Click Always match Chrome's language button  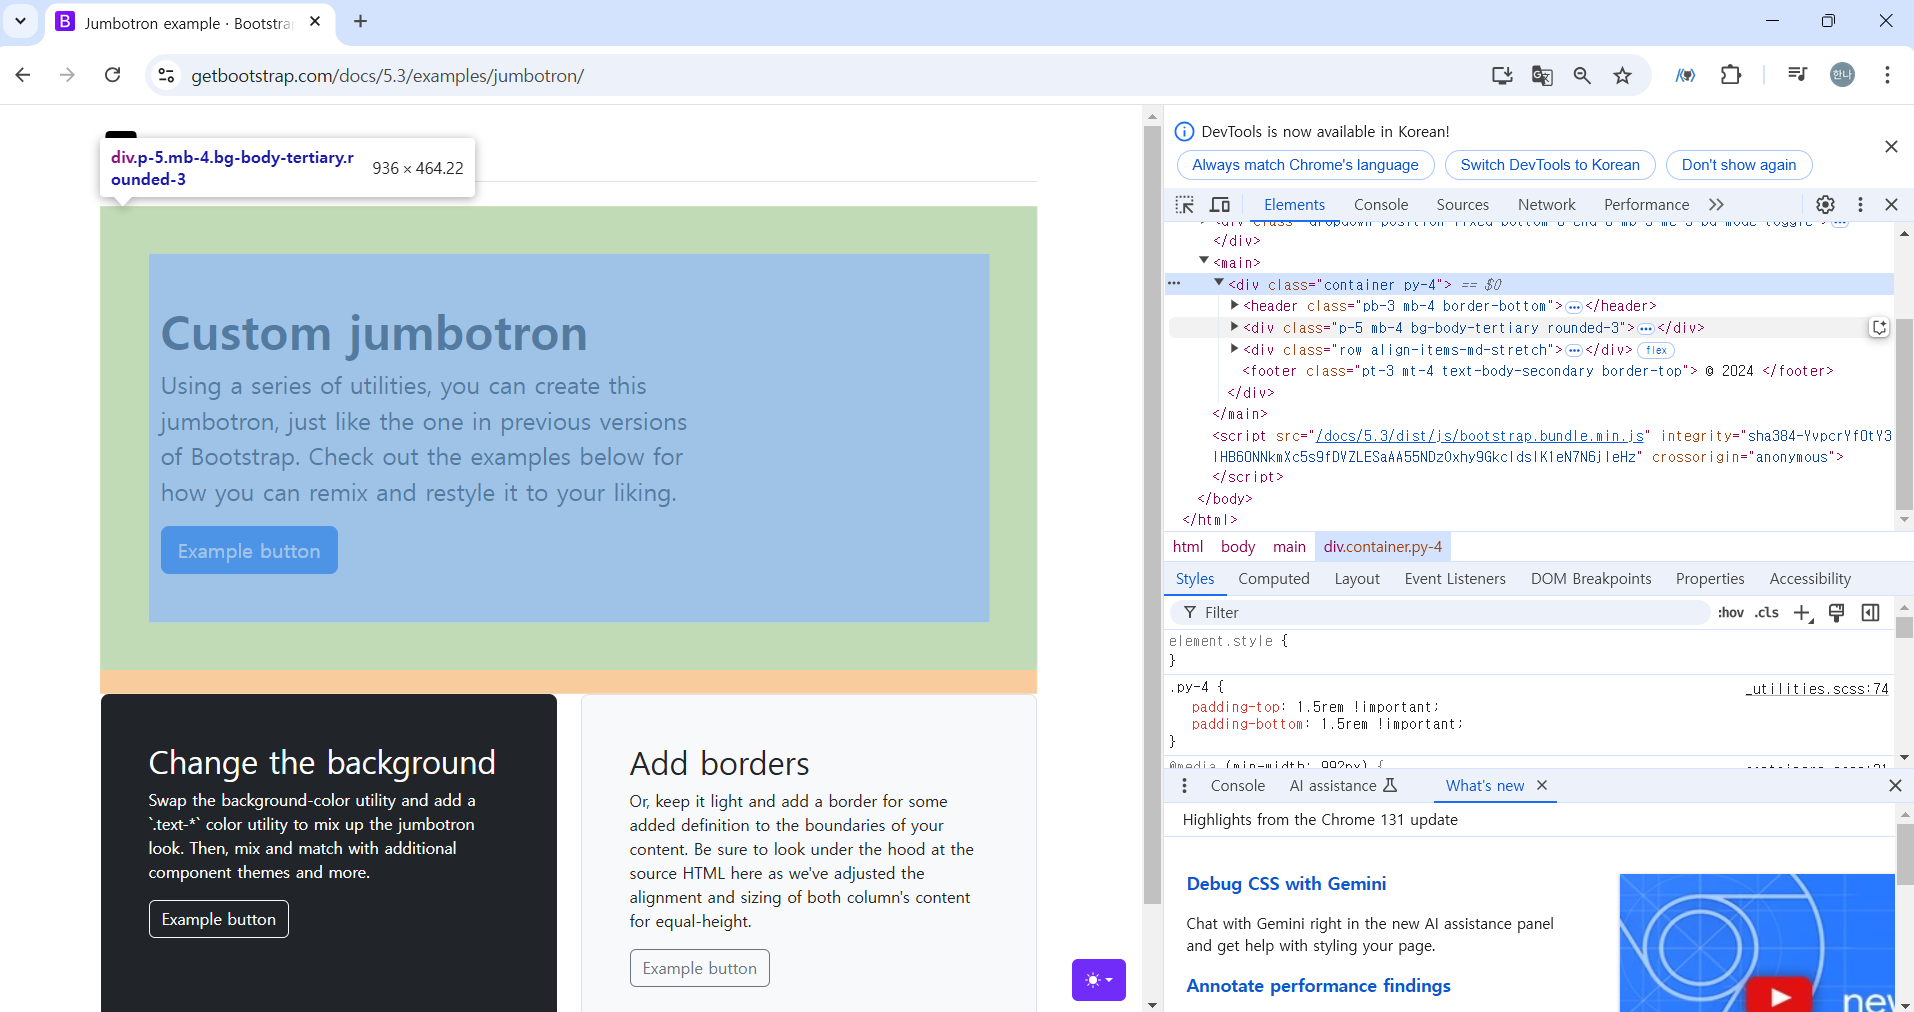pyautogui.click(x=1305, y=165)
